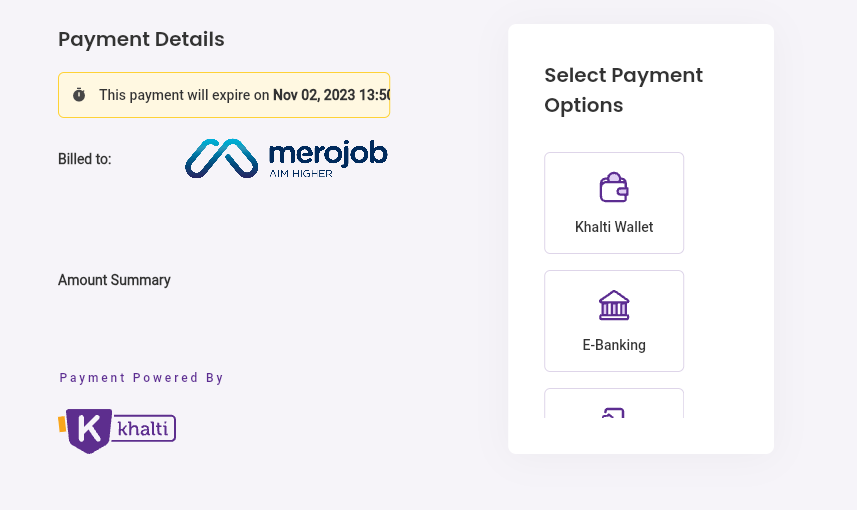Screen dimensions: 857x510
Task: Click the stopwatch icon in expiry notice
Action: [79, 95]
